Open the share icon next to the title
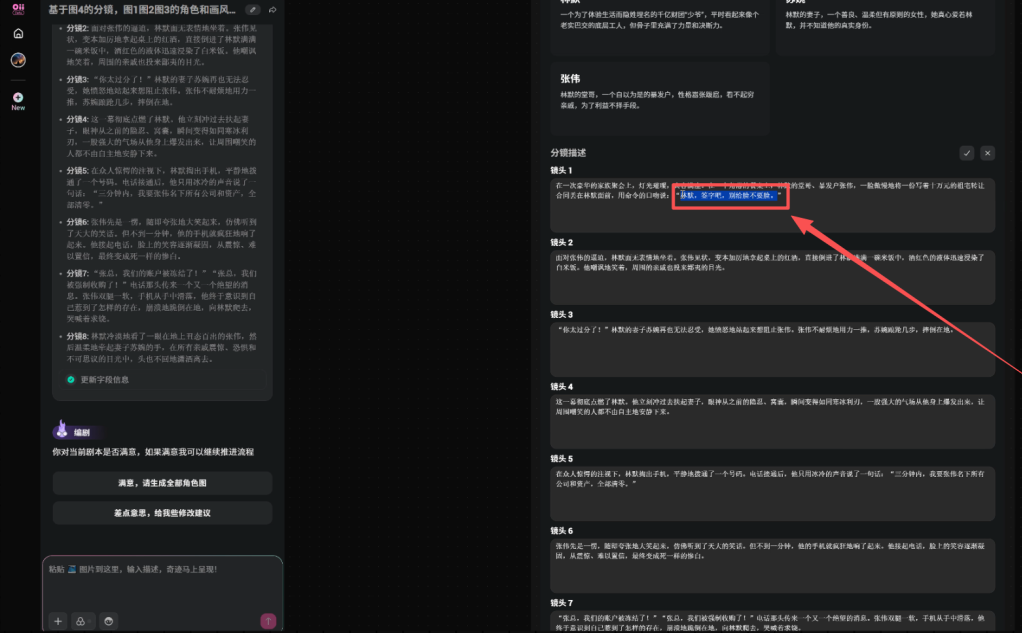Image resolution: width=1022 pixels, height=633 pixels. [272, 9]
